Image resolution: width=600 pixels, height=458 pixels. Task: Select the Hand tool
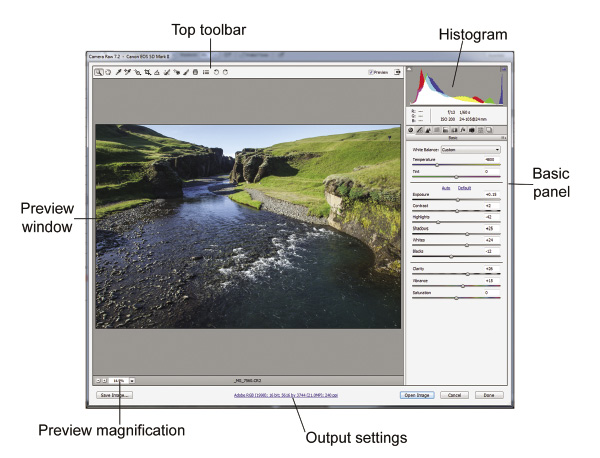click(108, 72)
